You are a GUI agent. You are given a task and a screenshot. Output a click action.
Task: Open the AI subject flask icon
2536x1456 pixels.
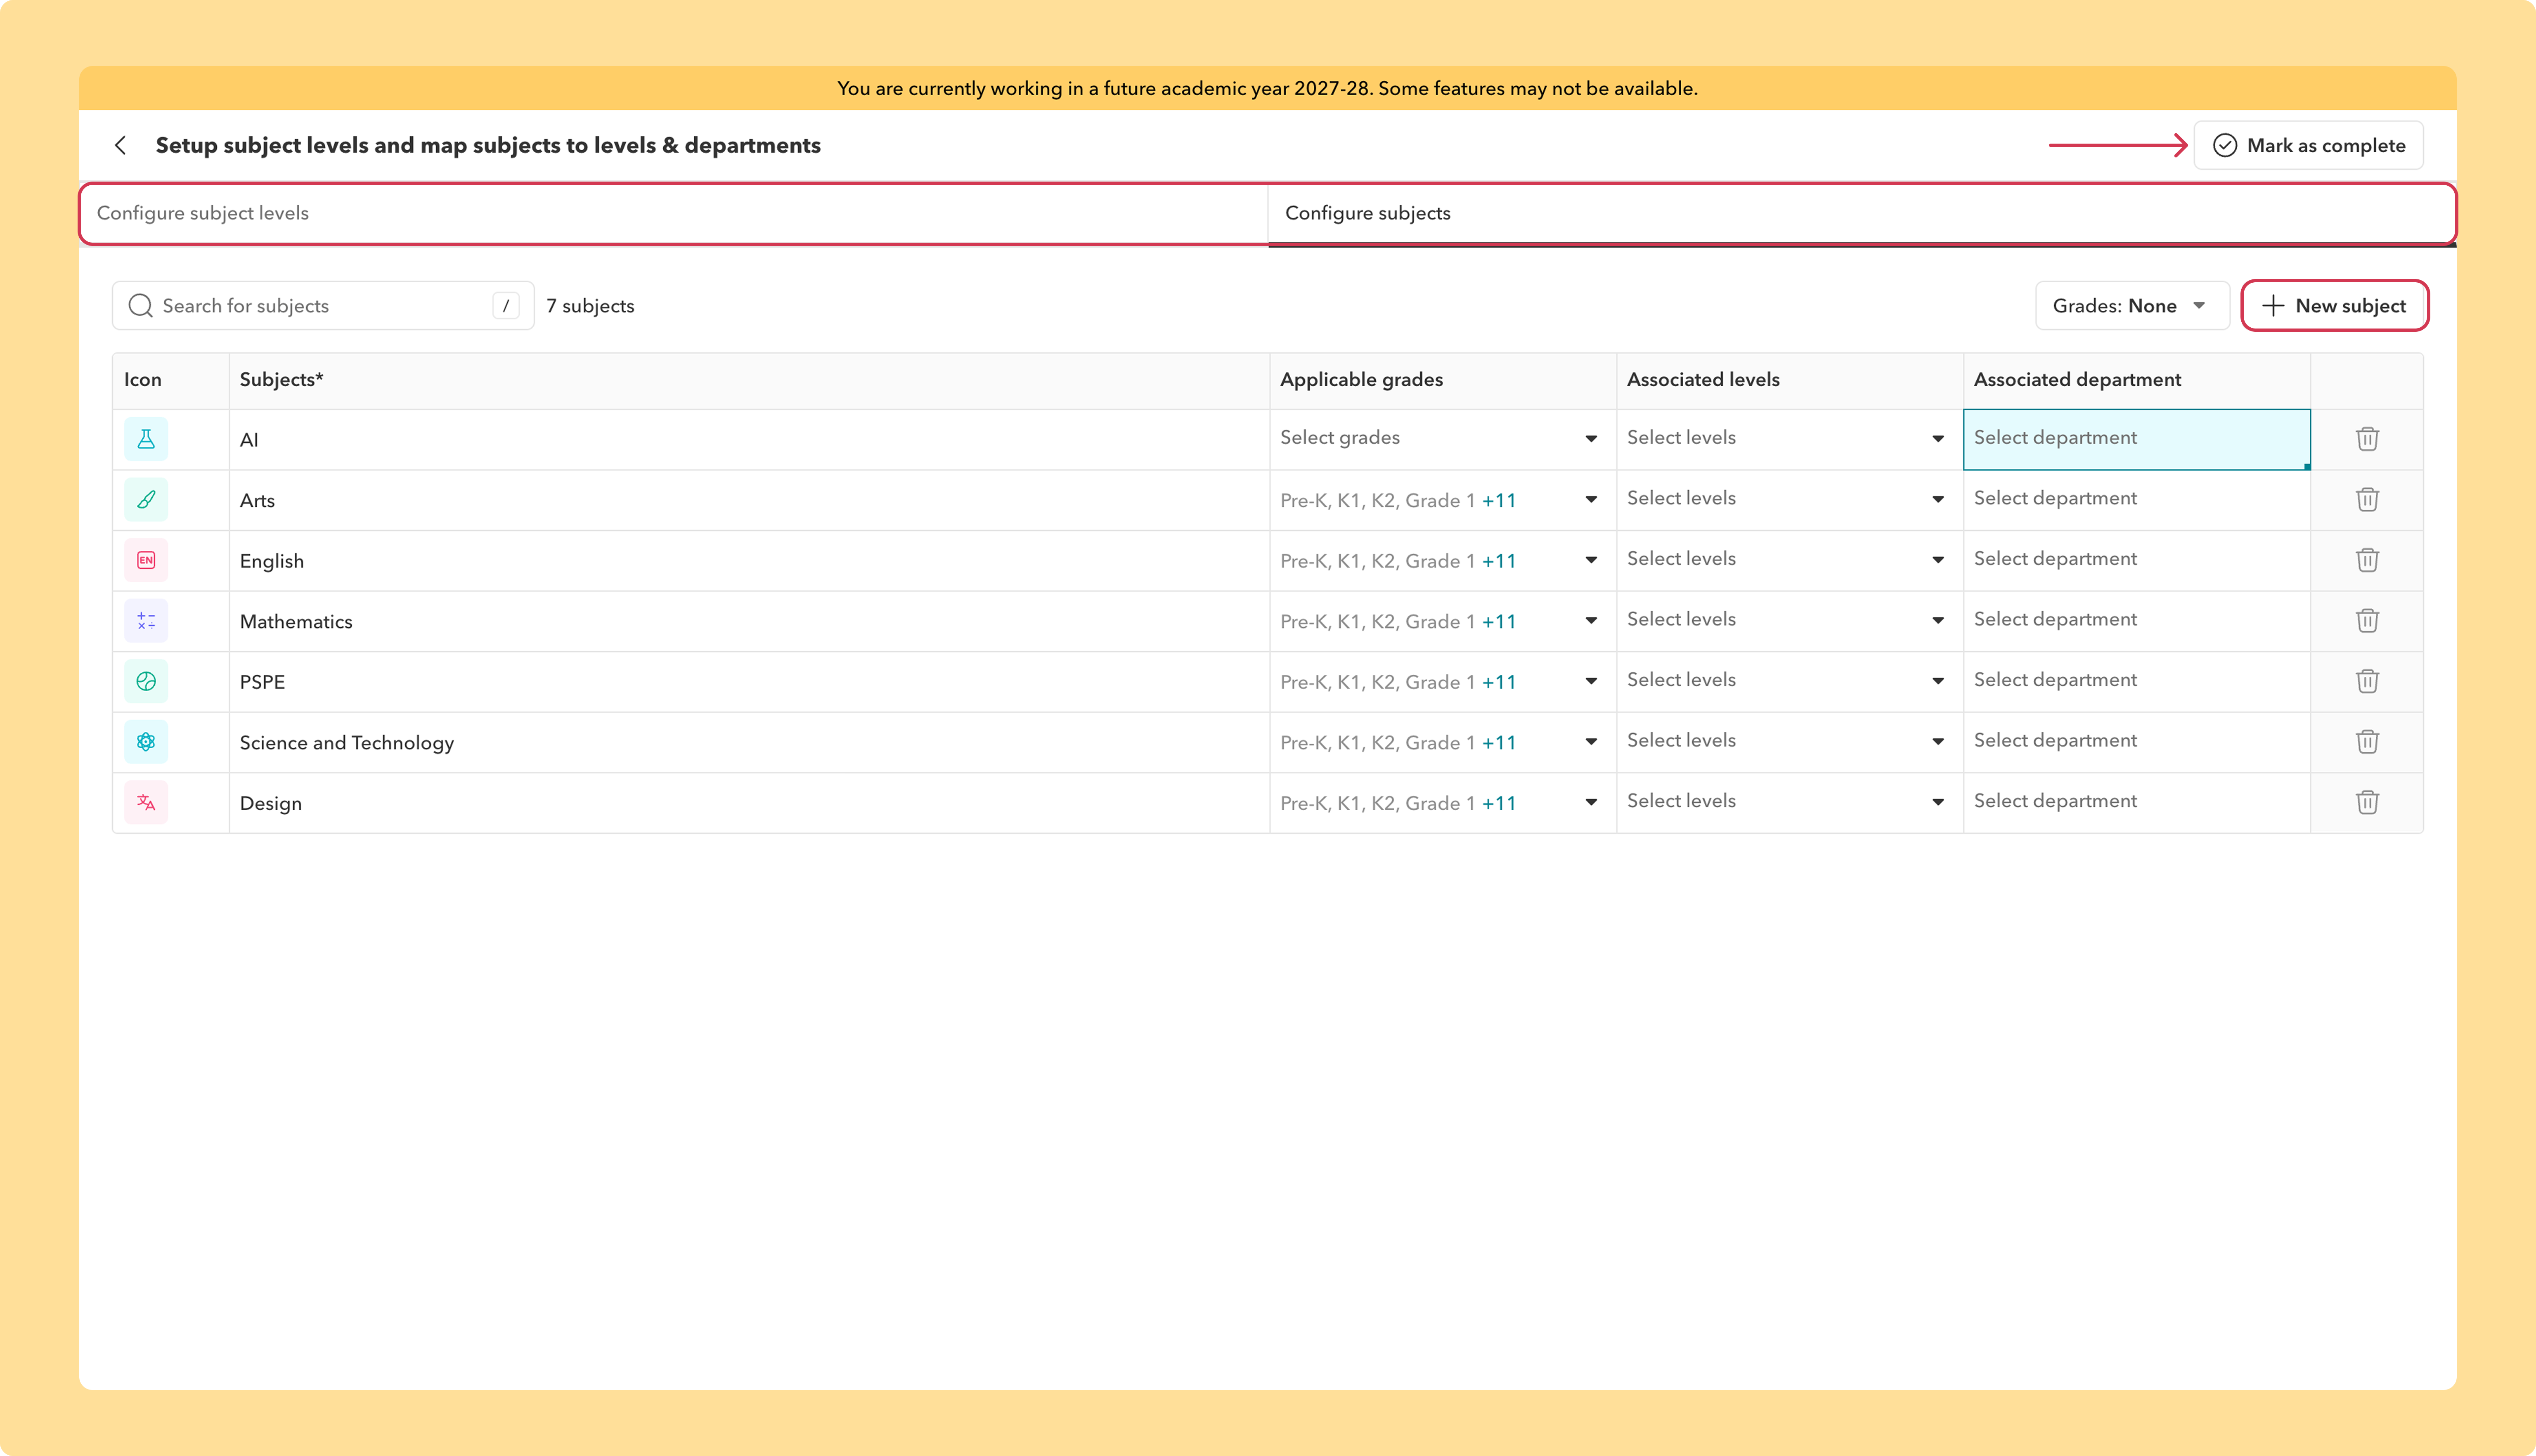pyautogui.click(x=146, y=439)
